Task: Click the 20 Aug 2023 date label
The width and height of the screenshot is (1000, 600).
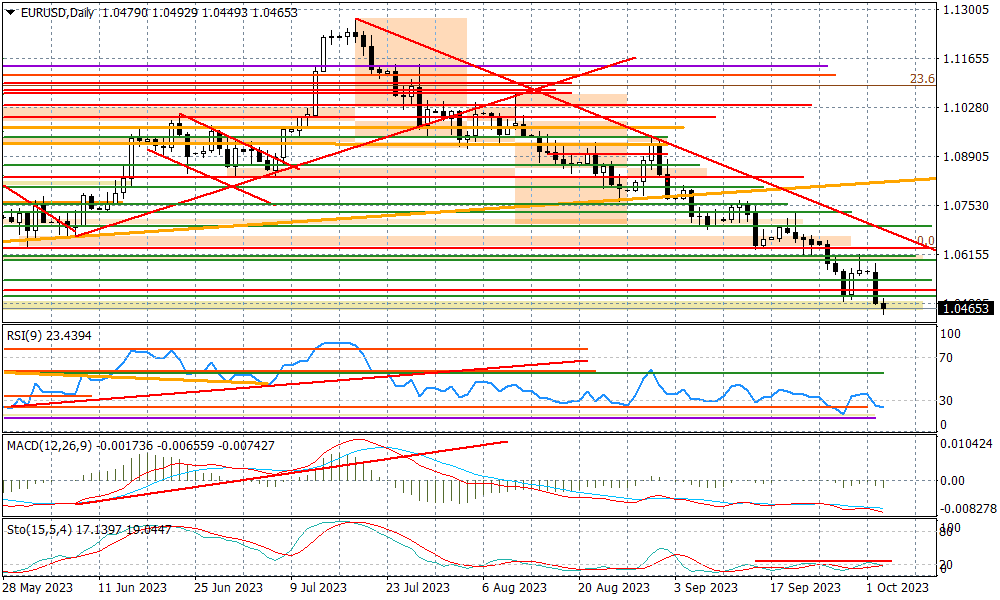Action: pyautogui.click(x=606, y=588)
